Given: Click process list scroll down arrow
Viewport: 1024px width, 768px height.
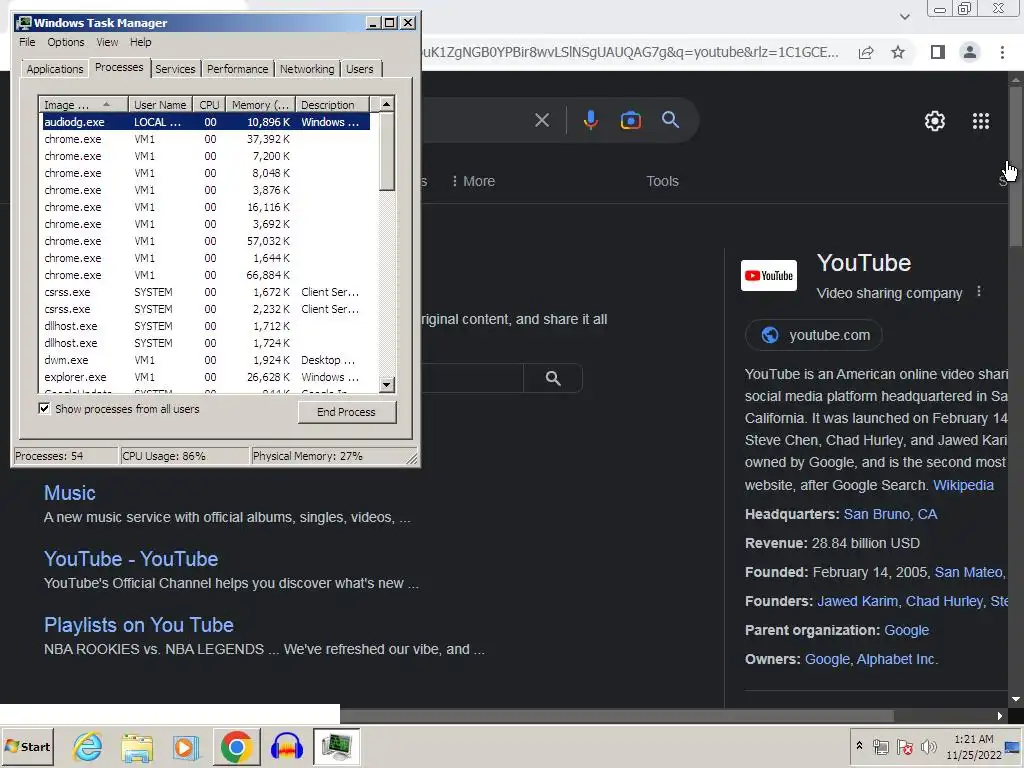Looking at the screenshot, I should pyautogui.click(x=387, y=385).
